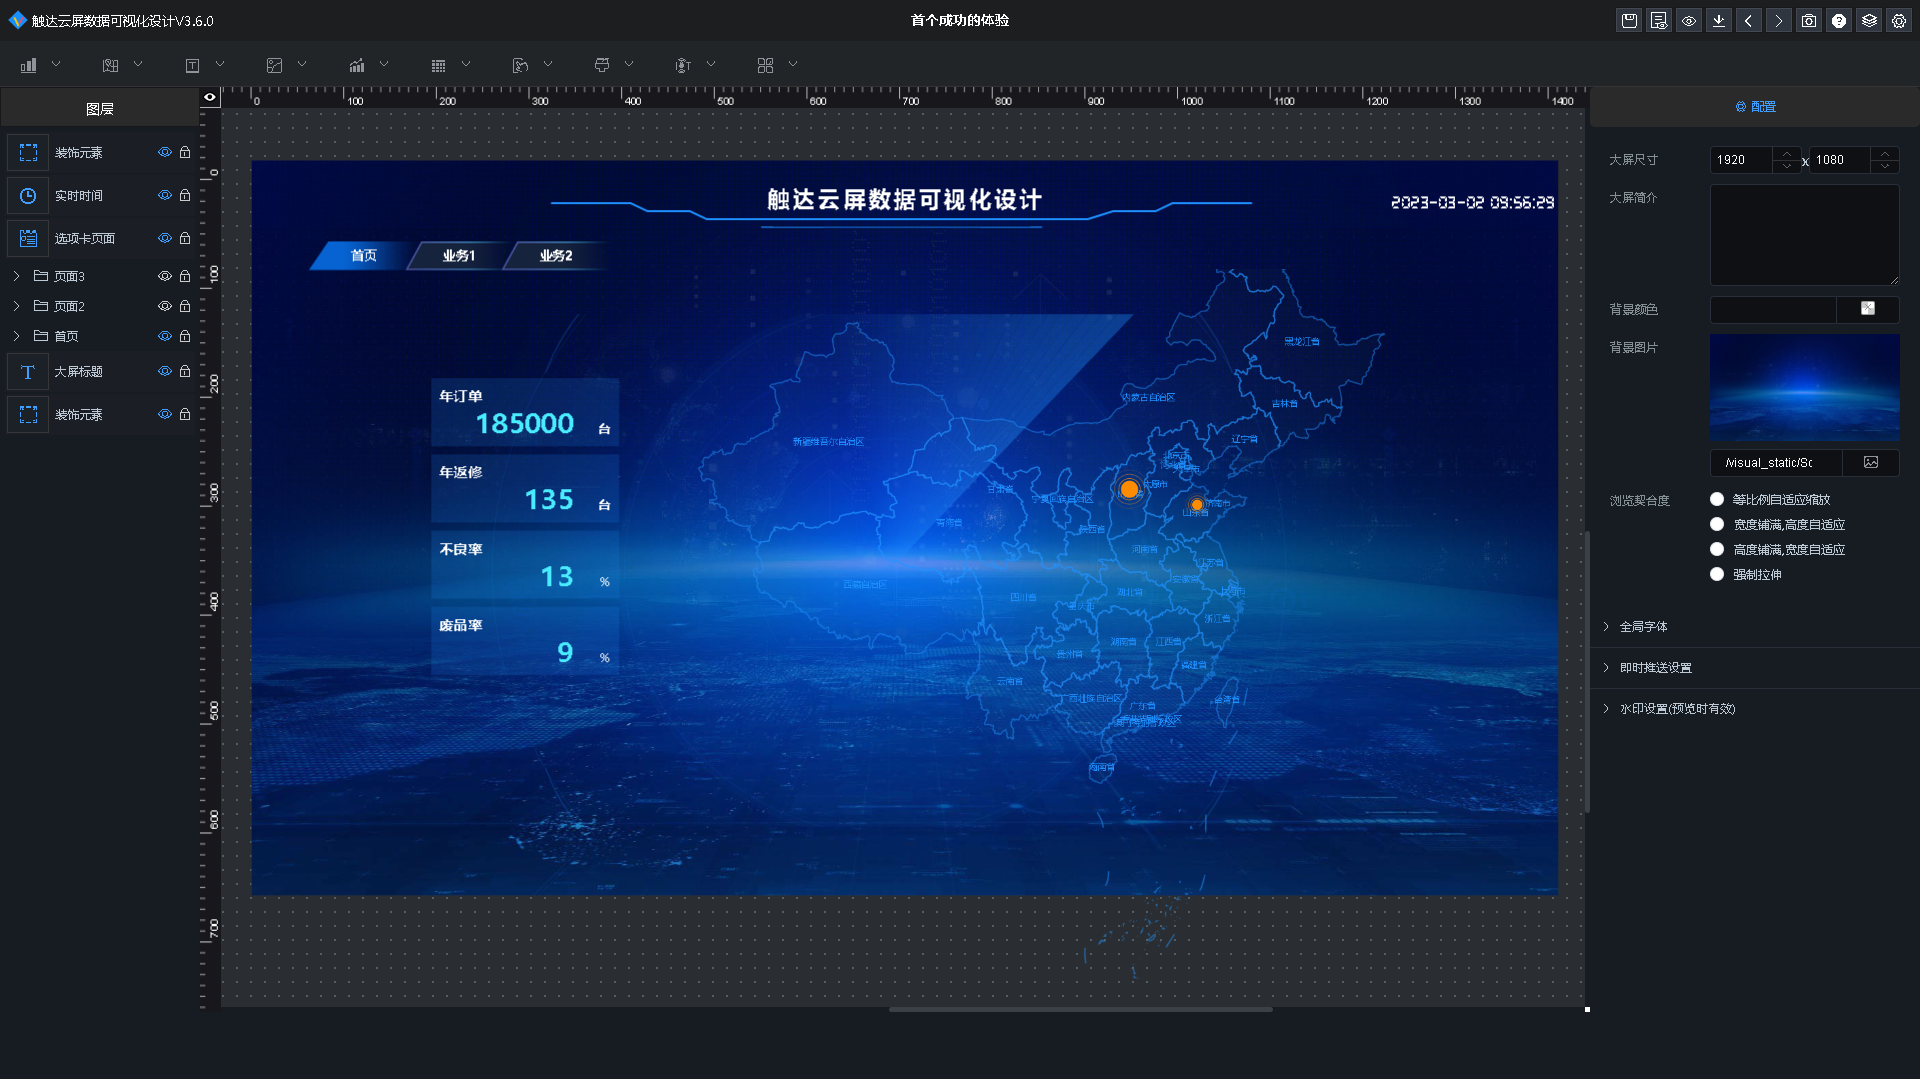Screen dimensions: 1920x1079
Task: Select 强制拉伸 radio option
Action: 1717,574
